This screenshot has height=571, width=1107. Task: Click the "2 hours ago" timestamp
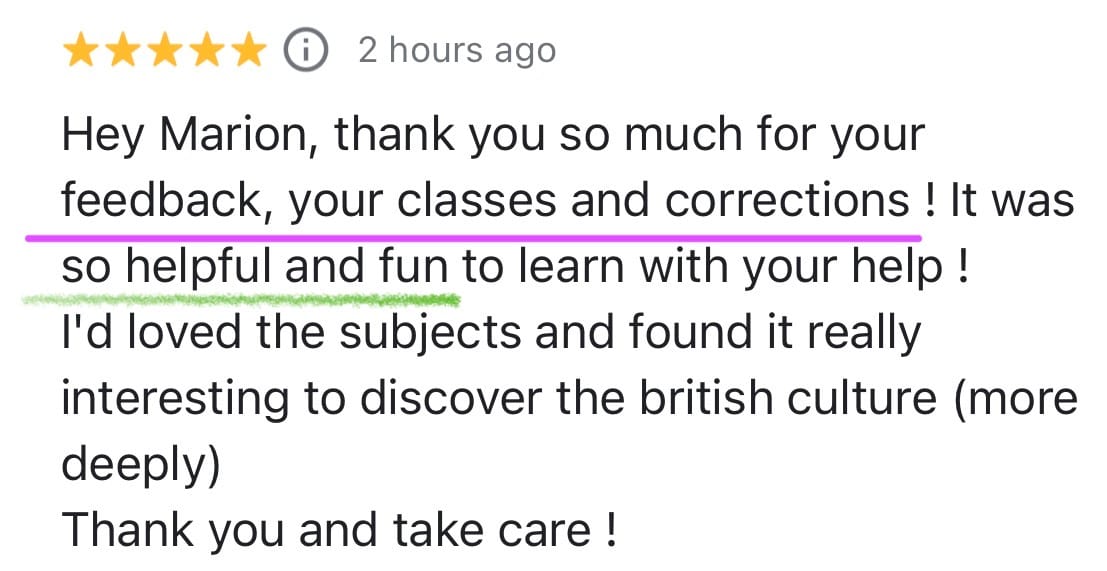456,50
